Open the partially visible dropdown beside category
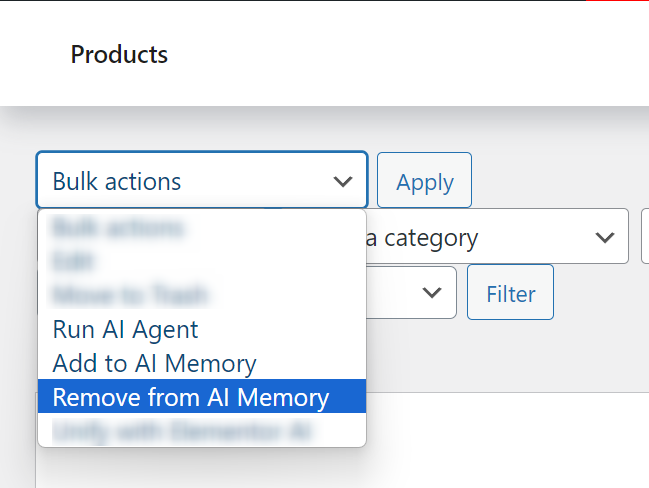649x488 pixels. (x=645, y=236)
